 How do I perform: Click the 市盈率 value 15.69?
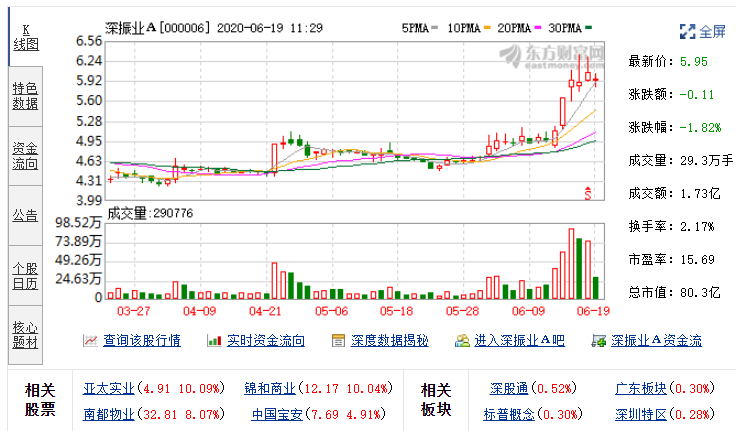pos(697,259)
